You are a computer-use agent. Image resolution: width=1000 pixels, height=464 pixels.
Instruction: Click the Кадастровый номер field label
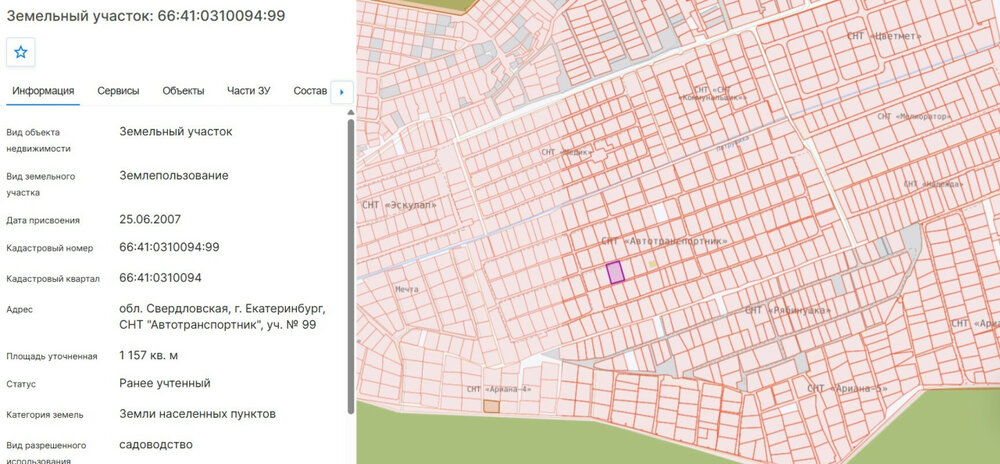[50, 248]
